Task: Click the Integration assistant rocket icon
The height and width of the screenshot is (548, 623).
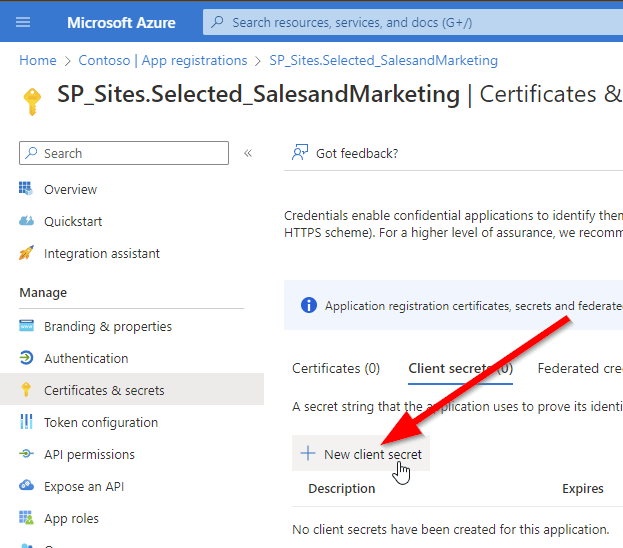Action: click(x=26, y=253)
